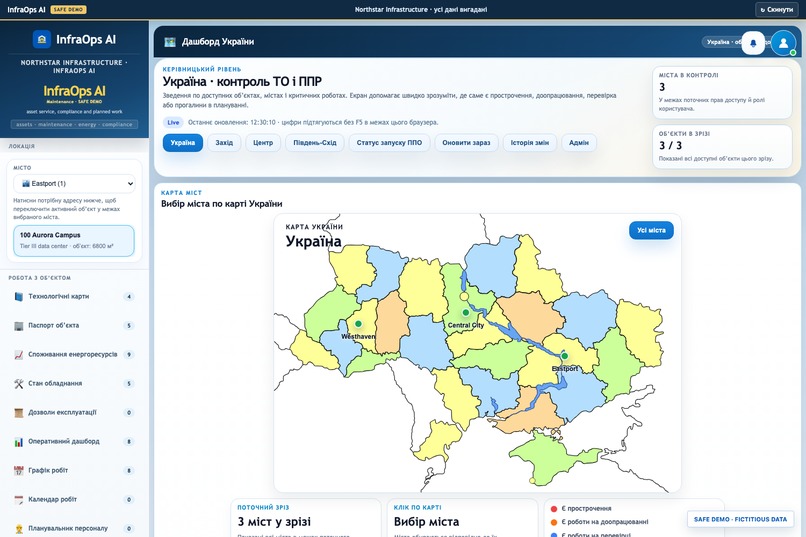Click the Об'єкти в зрізі 3 / 3 card
This screenshot has width=806, height=537.
point(722,147)
